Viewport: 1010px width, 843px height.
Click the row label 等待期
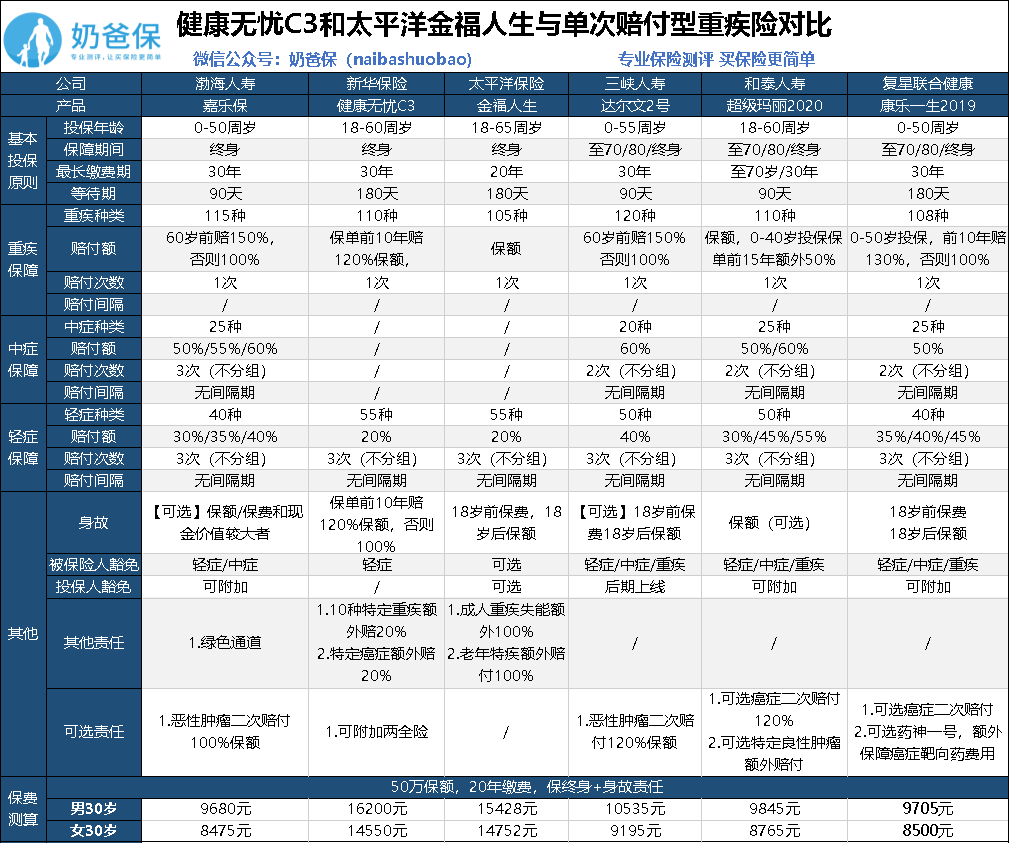click(x=93, y=193)
